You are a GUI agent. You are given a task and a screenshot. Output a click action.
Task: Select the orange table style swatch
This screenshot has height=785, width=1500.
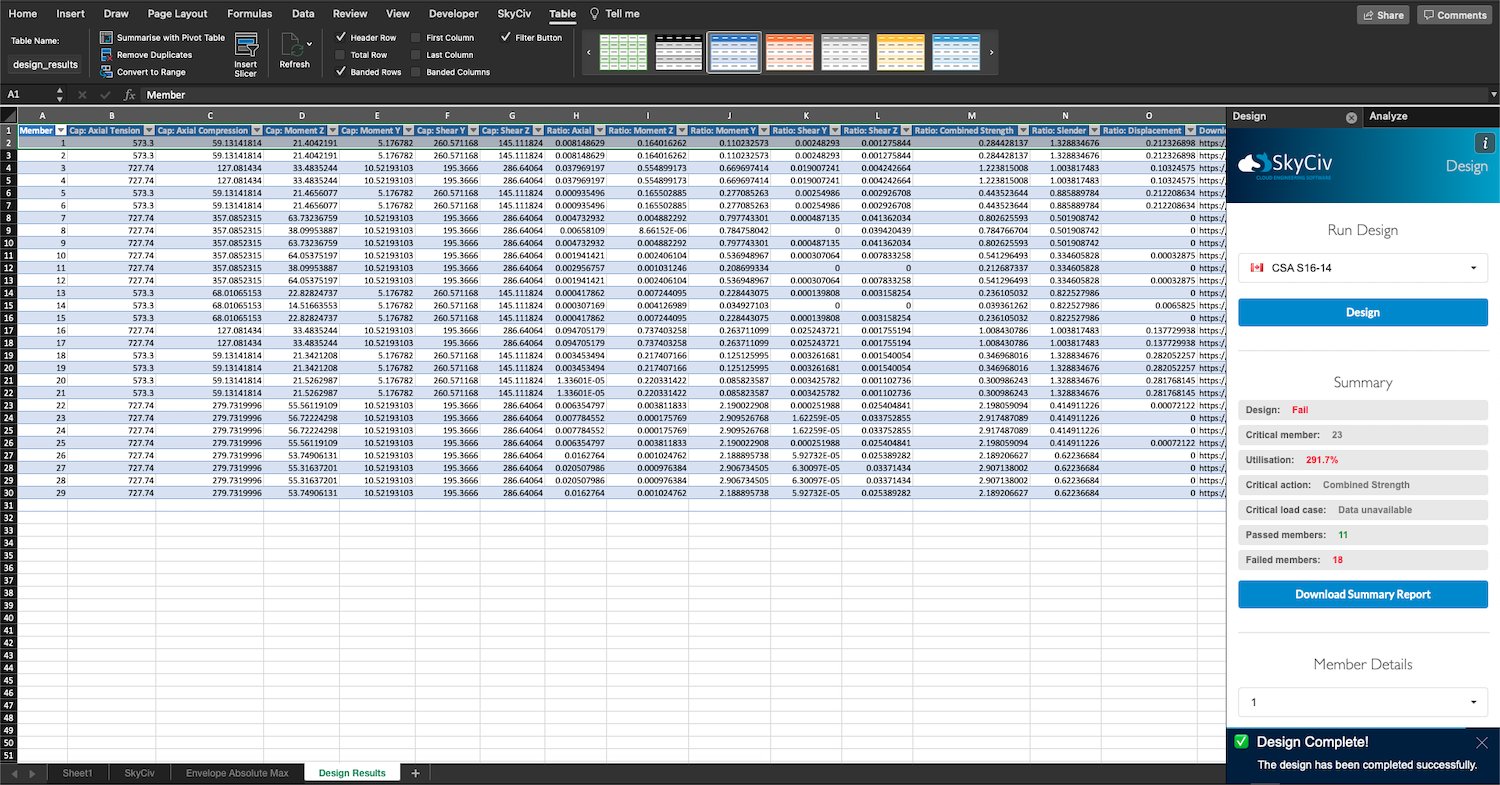(790, 52)
